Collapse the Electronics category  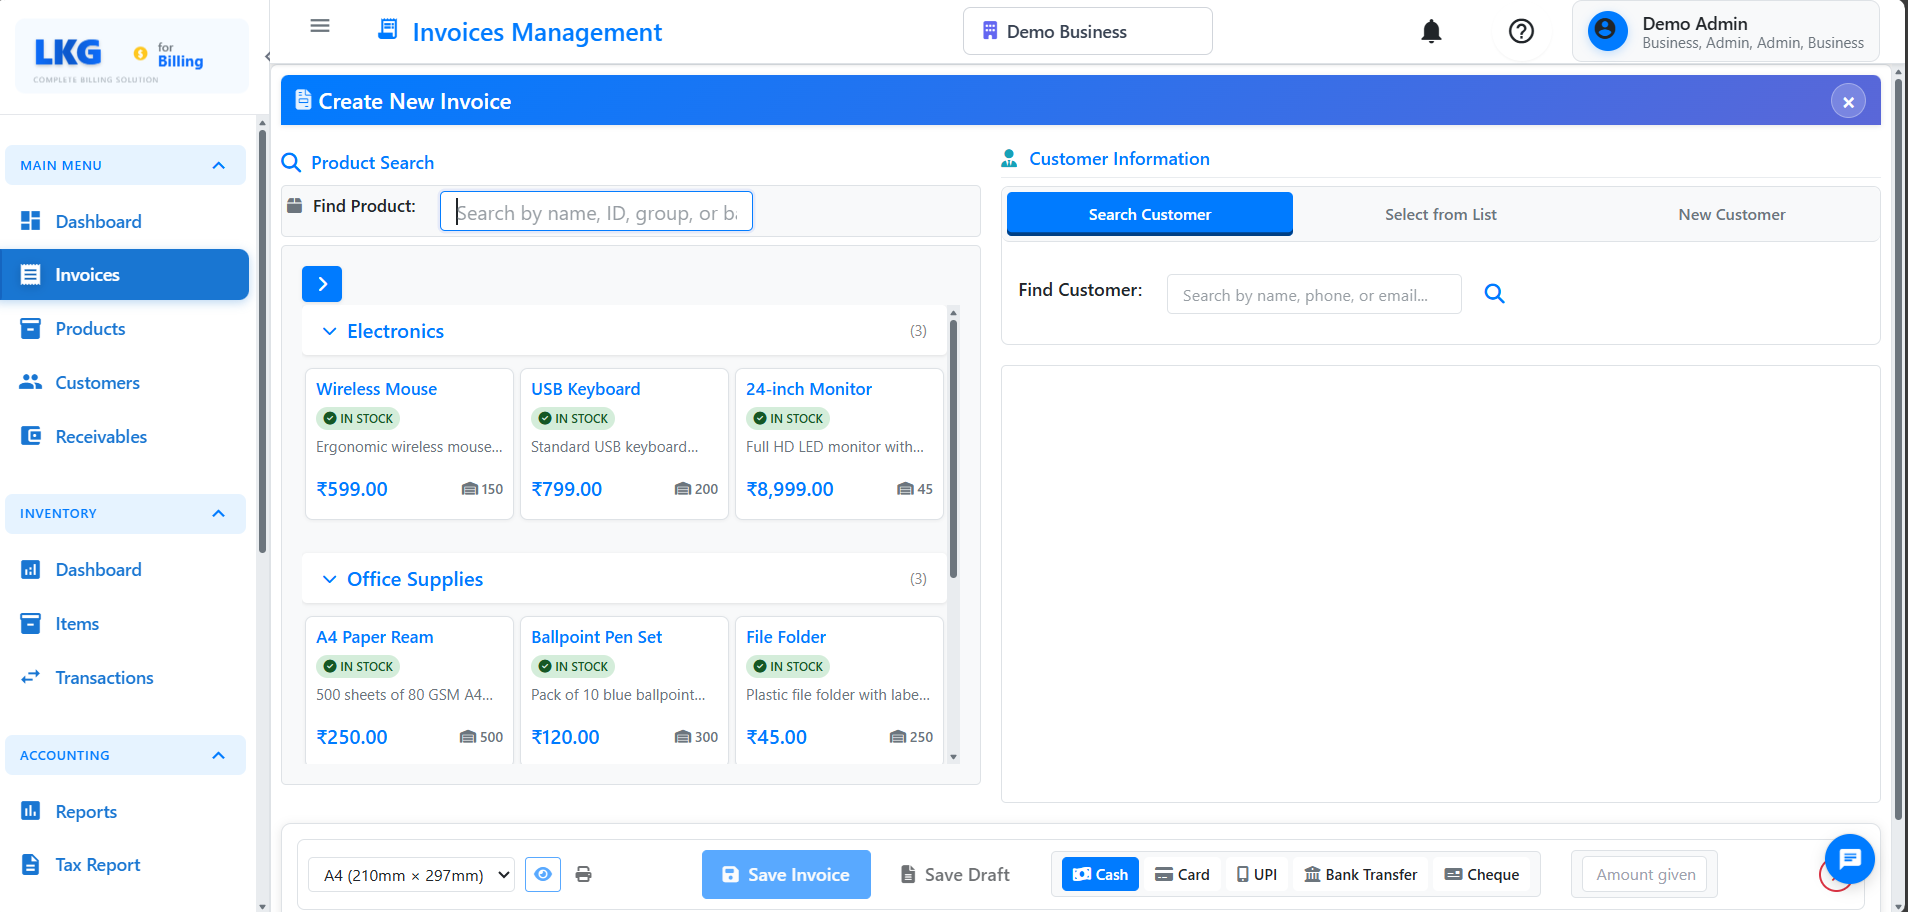330,330
